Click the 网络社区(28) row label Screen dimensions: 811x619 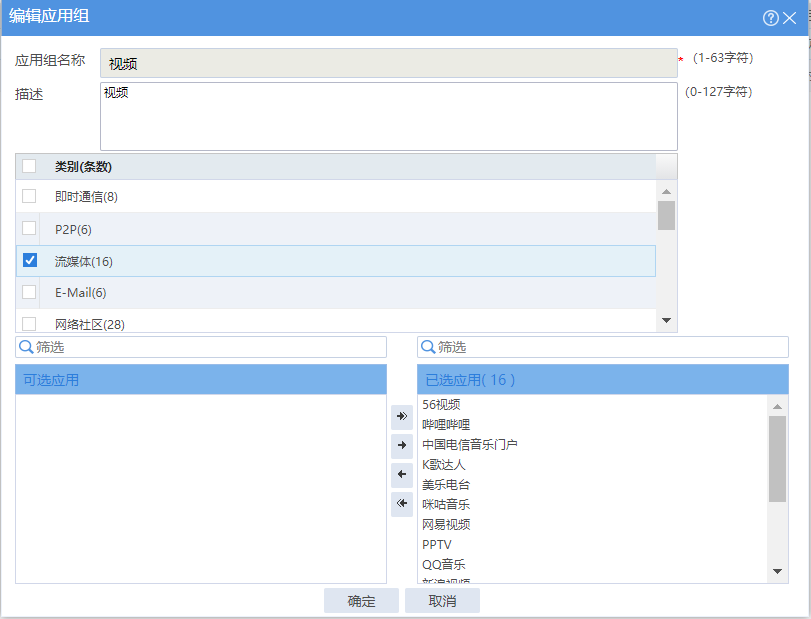point(90,325)
